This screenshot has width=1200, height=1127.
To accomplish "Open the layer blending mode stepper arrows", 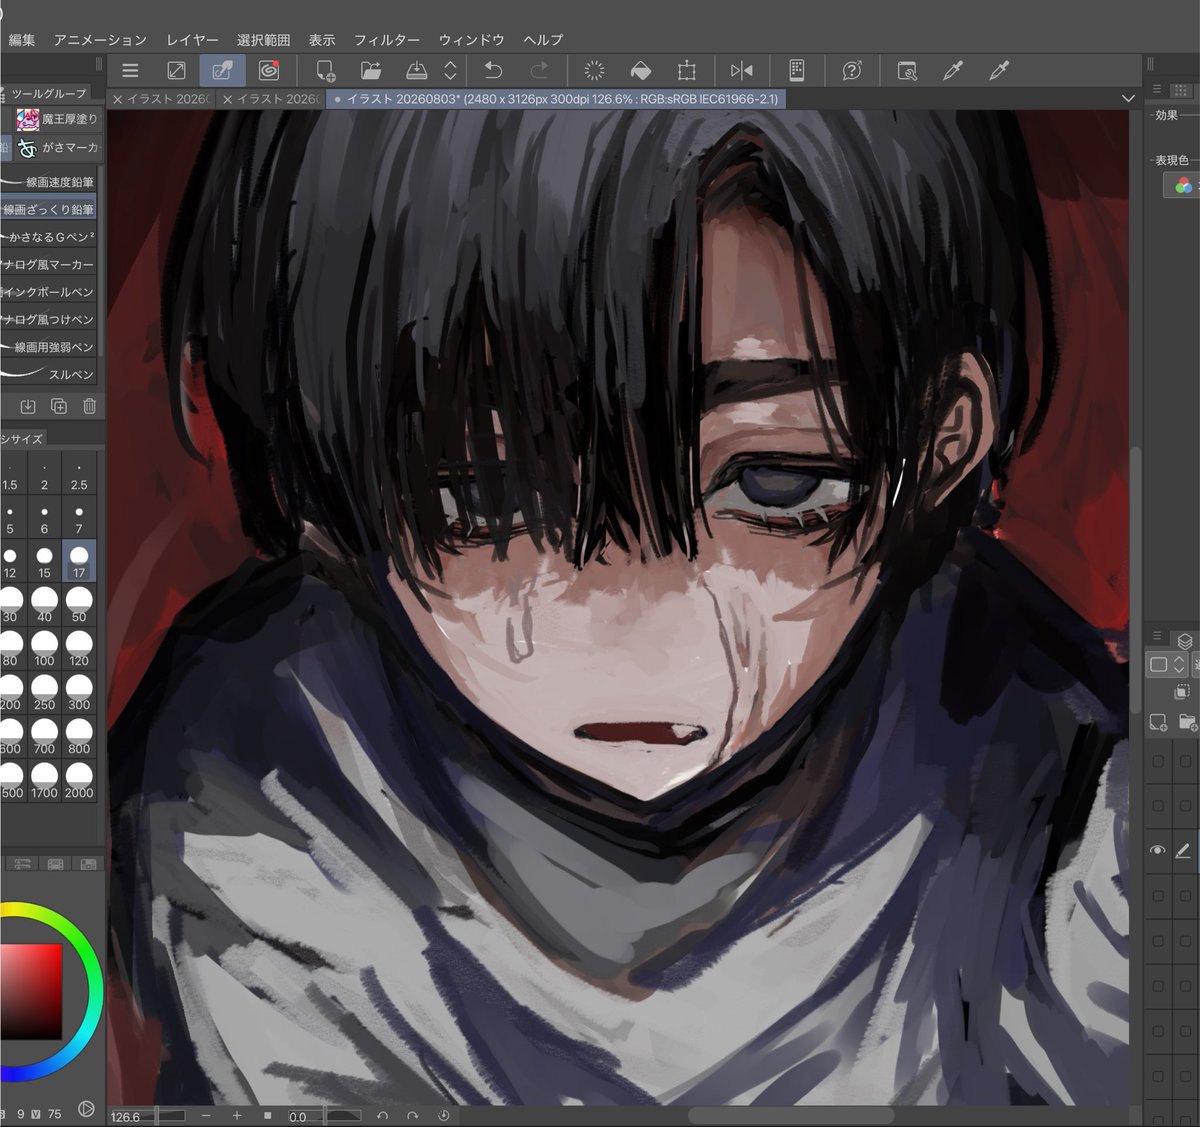I will pos(1179,664).
